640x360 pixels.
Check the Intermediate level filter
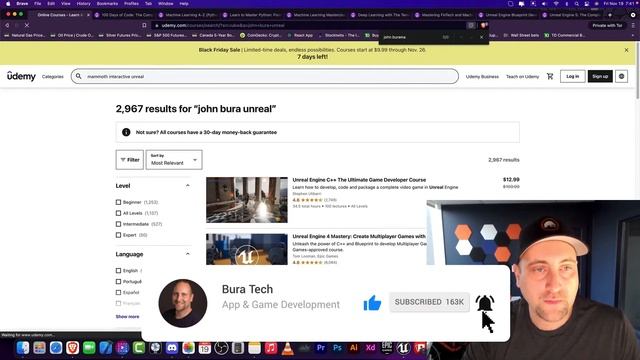118,224
